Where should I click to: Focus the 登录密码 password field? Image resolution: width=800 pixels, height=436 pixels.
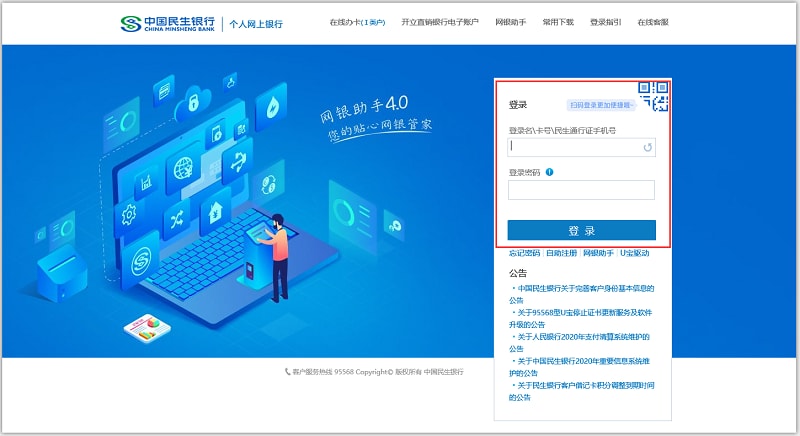coord(581,190)
